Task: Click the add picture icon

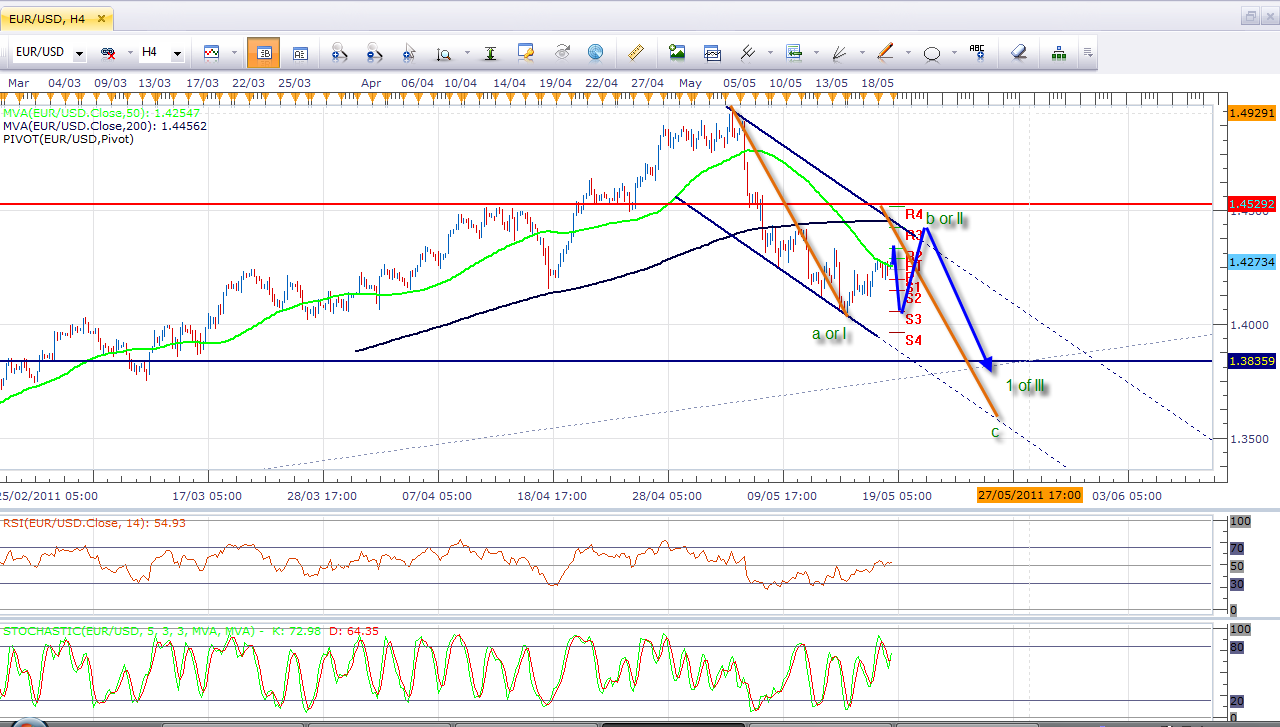Action: click(x=677, y=52)
